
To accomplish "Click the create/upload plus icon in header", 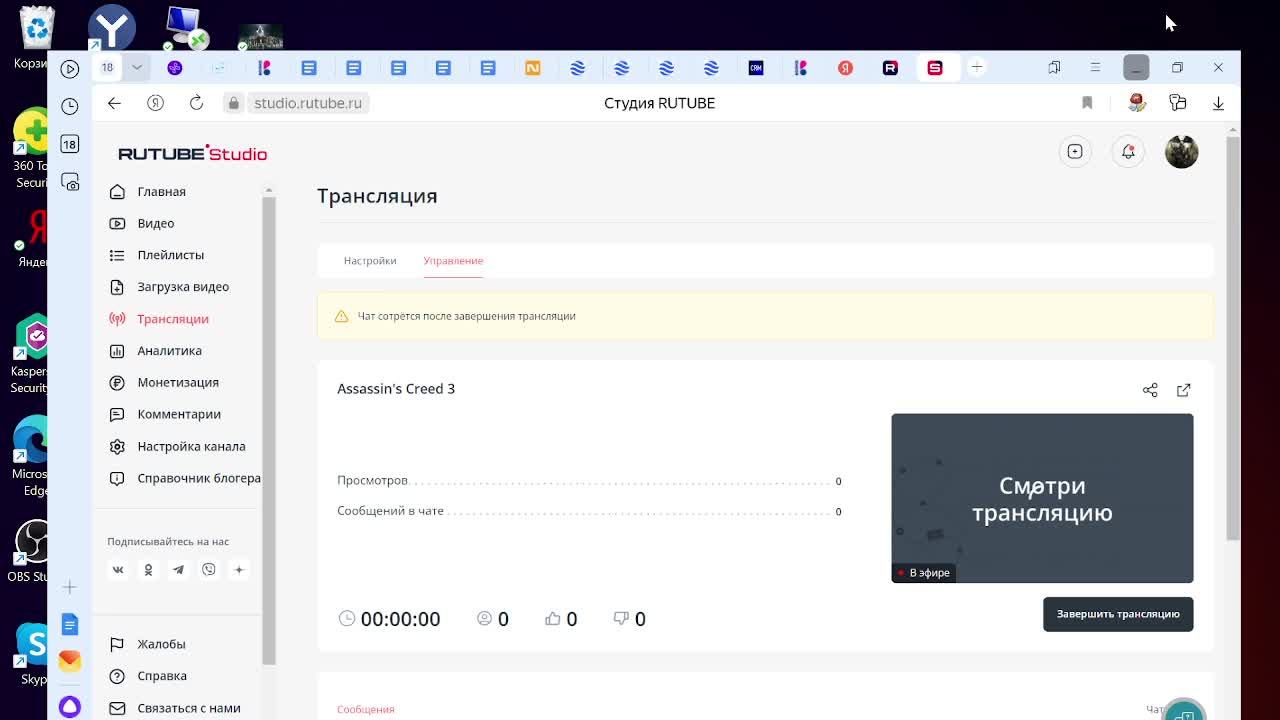I will pos(1075,152).
